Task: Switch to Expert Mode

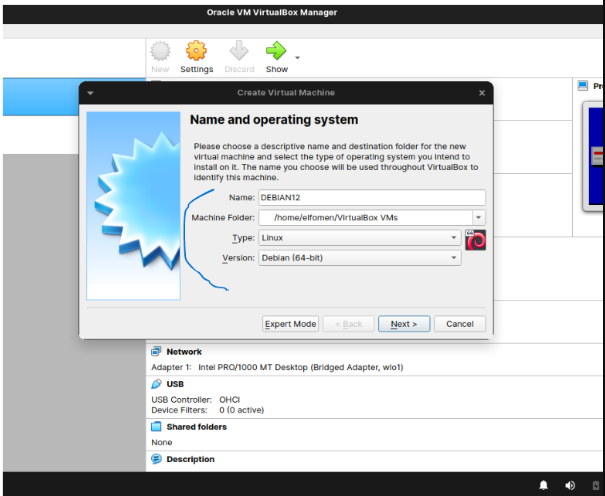Action: 291,324
